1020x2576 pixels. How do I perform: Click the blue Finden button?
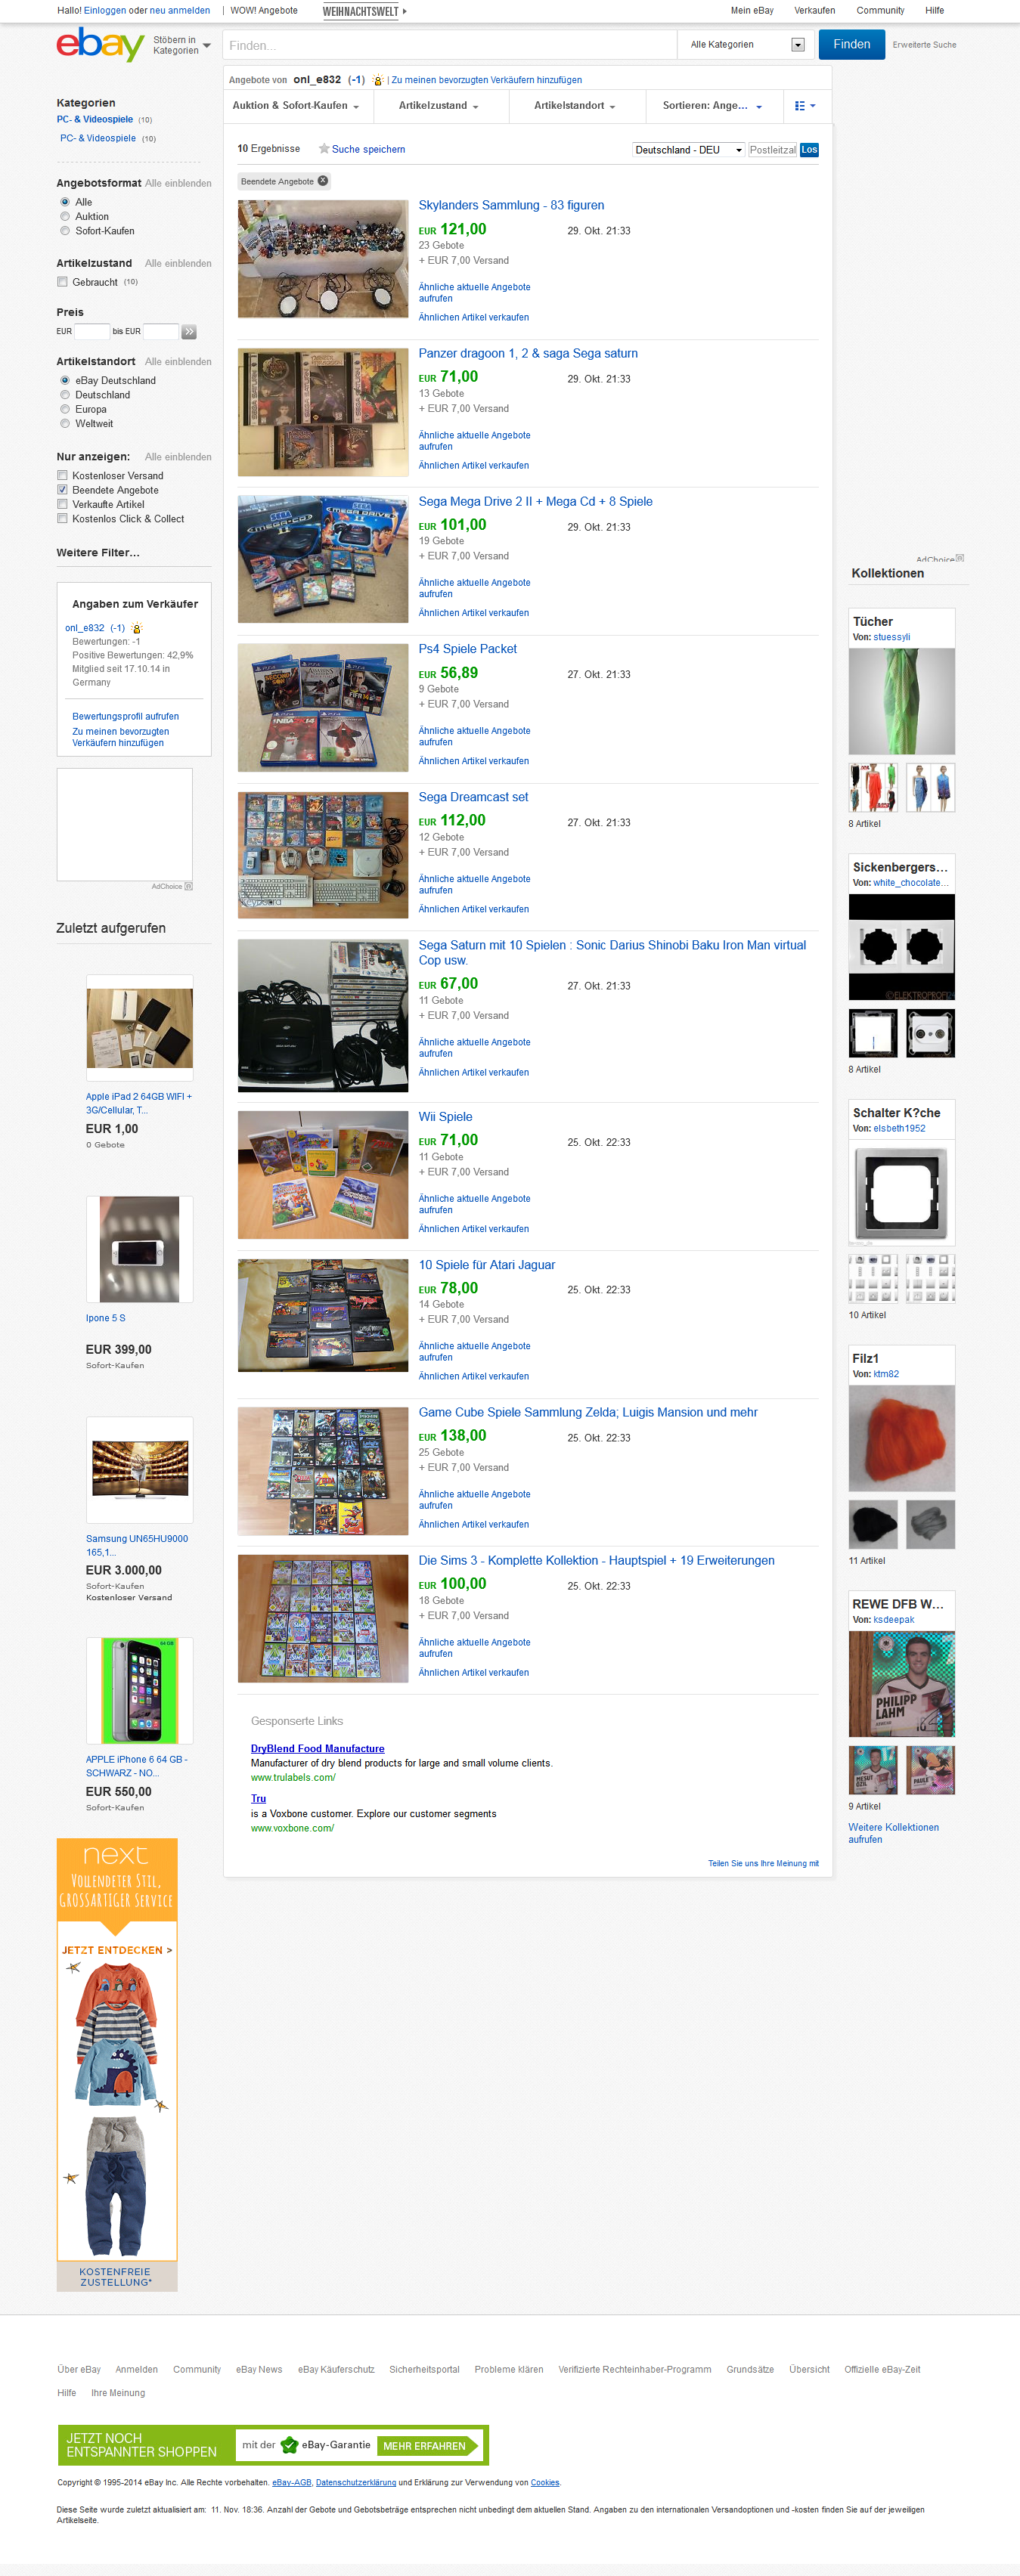[851, 45]
